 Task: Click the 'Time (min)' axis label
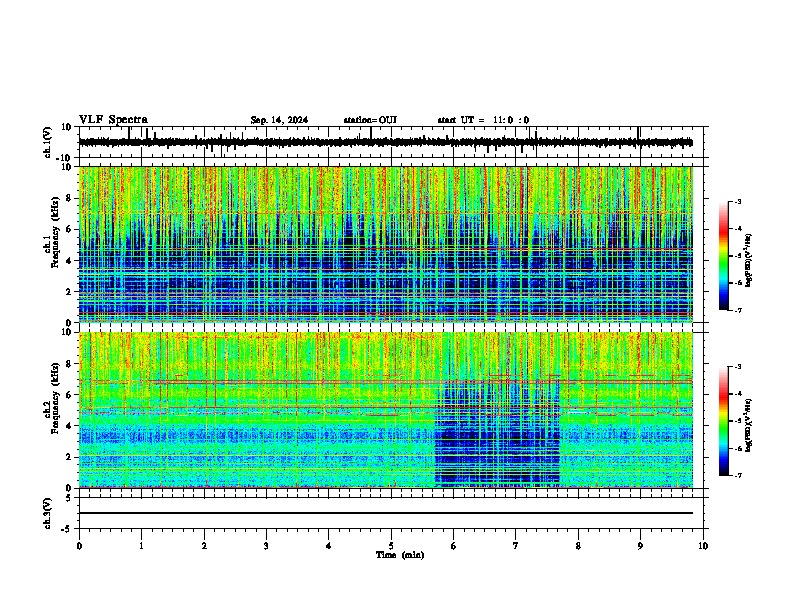pyautogui.click(x=400, y=555)
